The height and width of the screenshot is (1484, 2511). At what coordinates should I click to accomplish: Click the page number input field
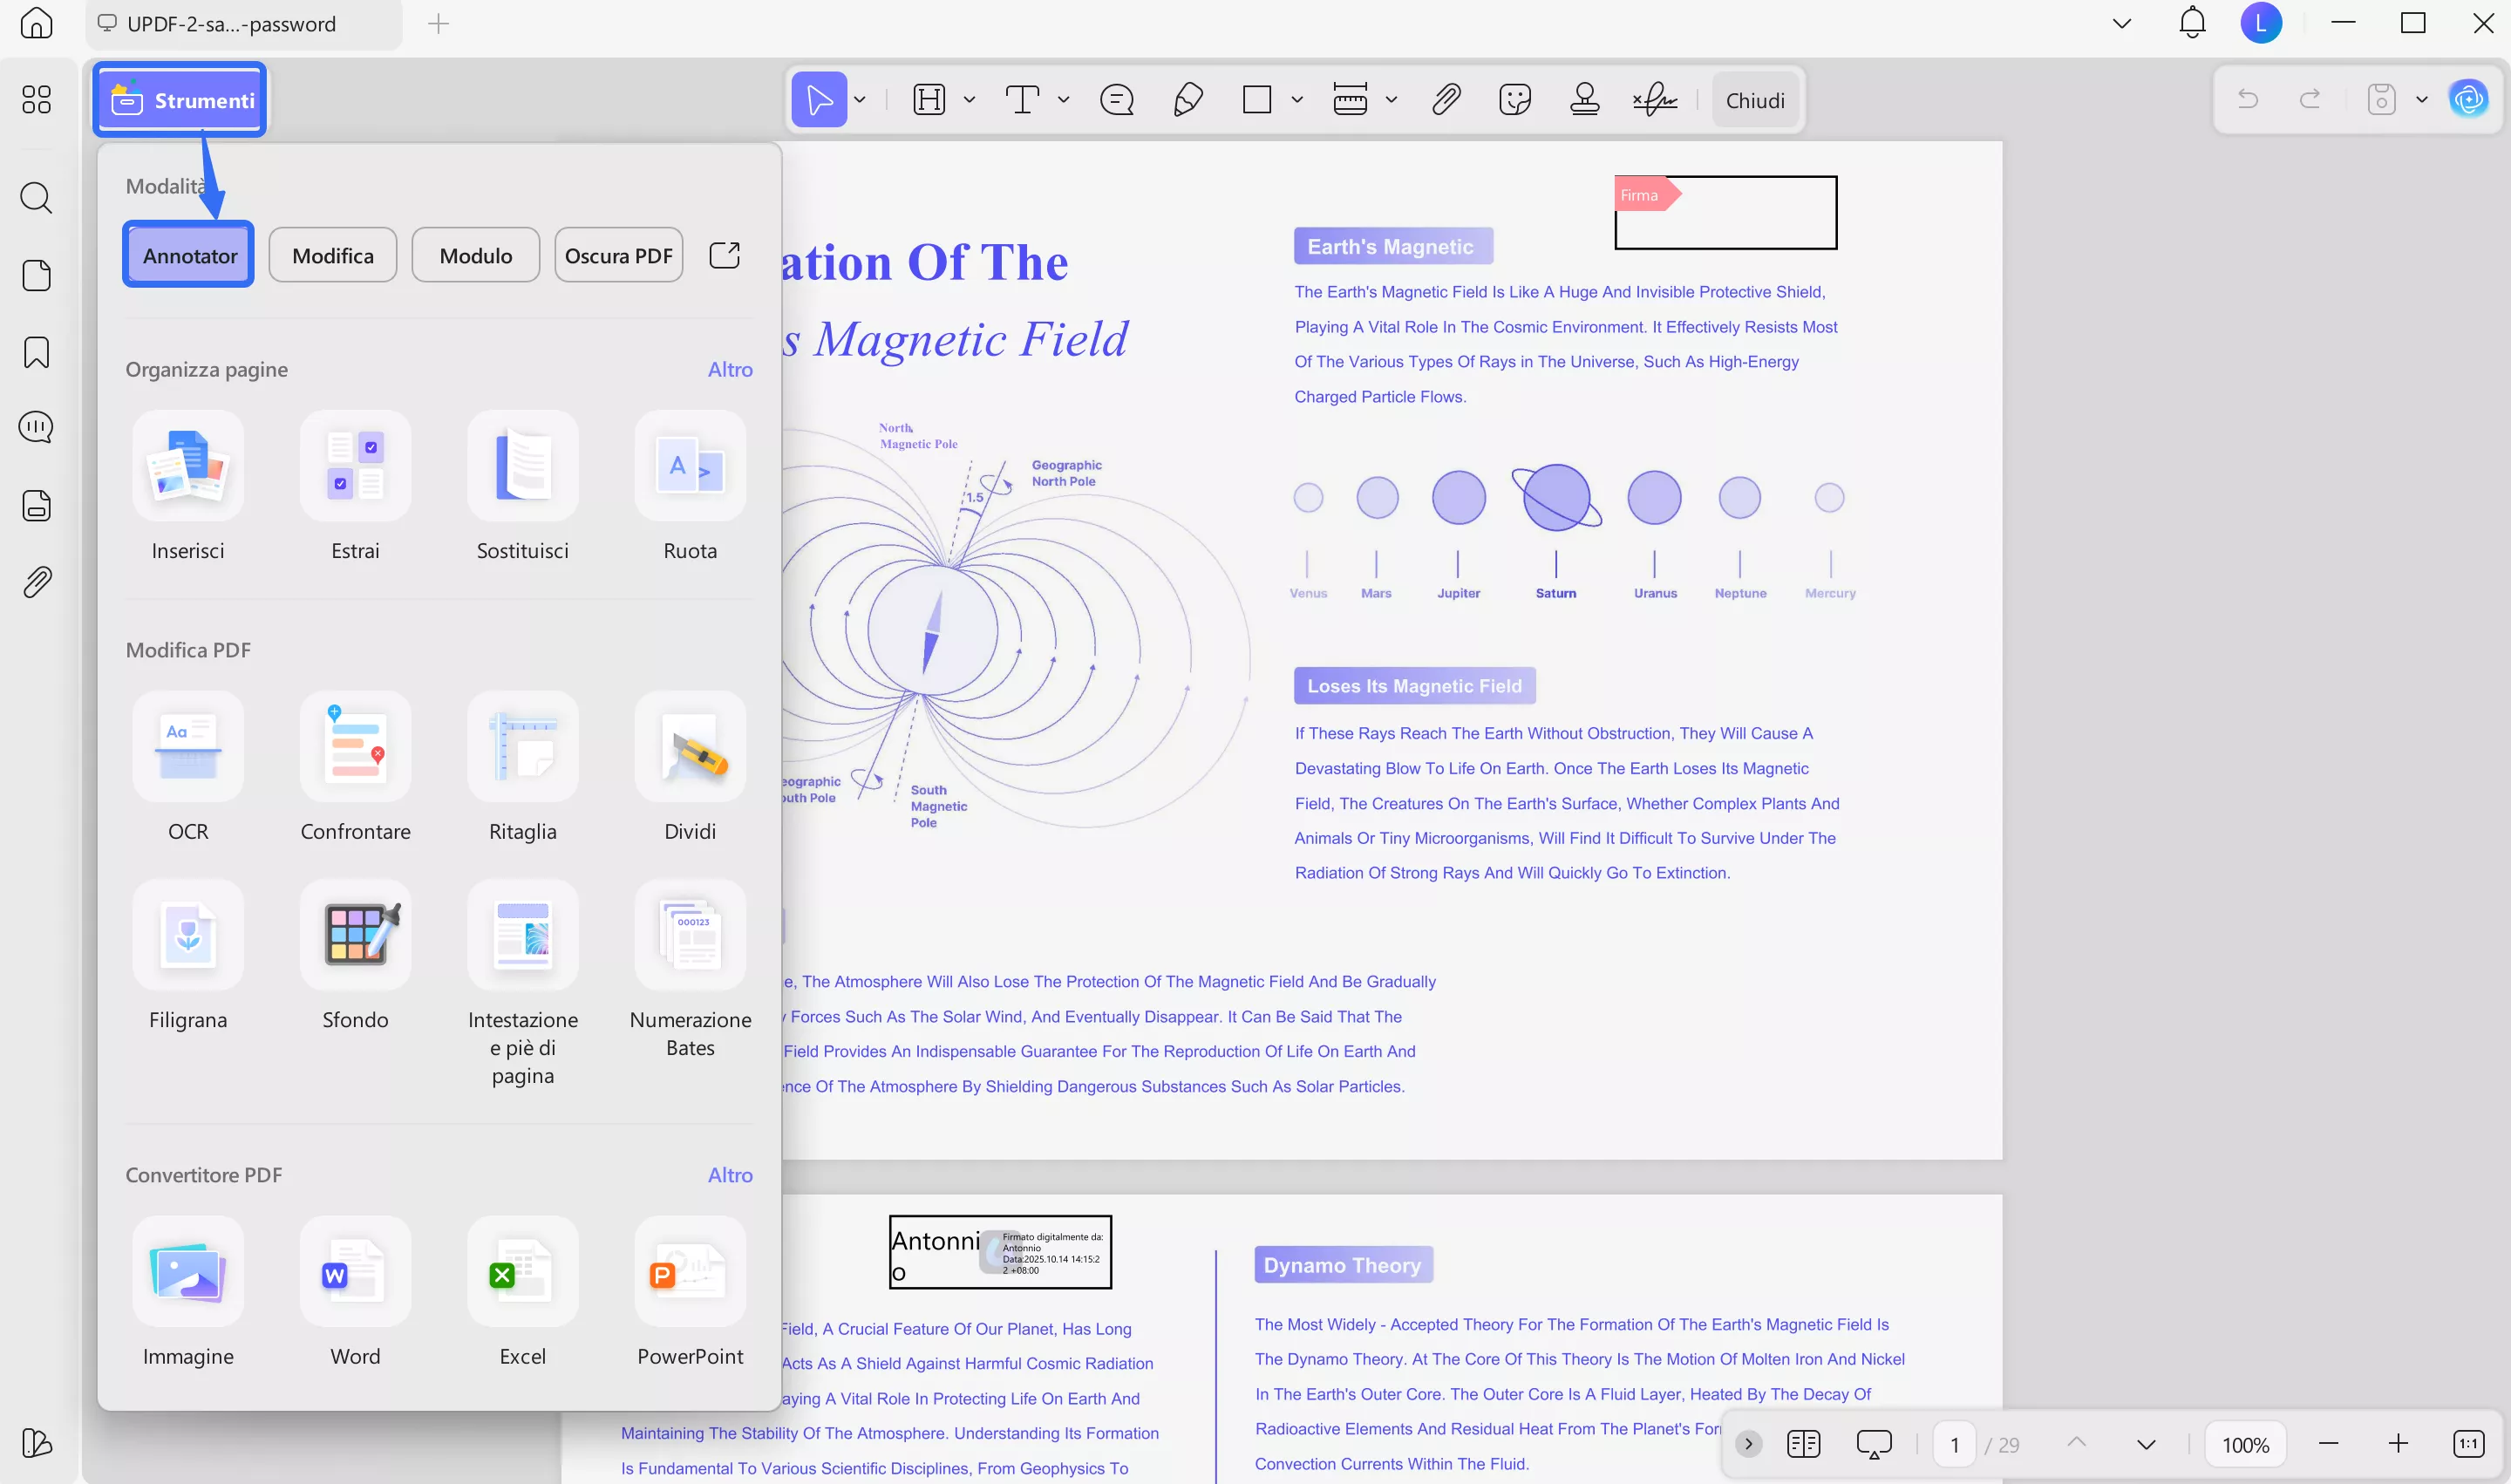point(1954,1444)
